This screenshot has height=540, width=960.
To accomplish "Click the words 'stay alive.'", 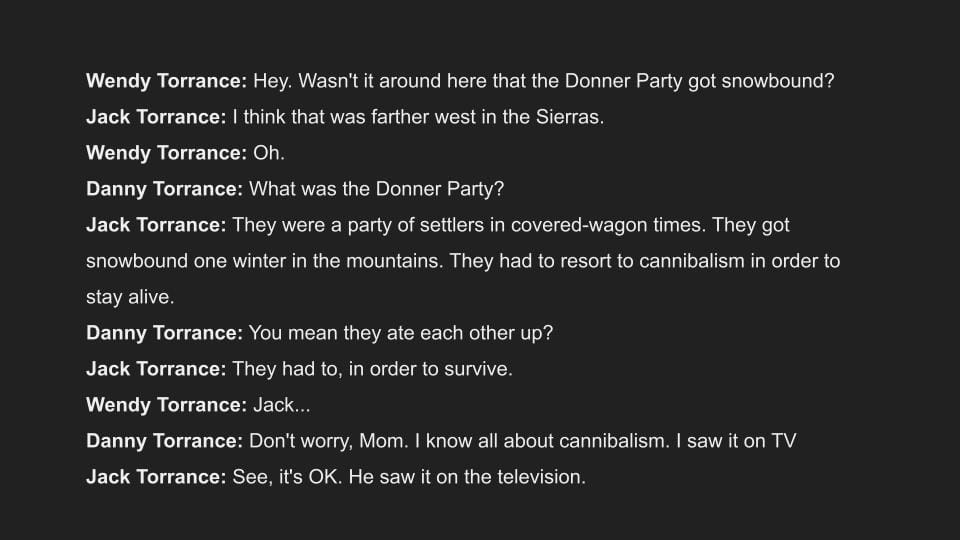I will point(130,298).
